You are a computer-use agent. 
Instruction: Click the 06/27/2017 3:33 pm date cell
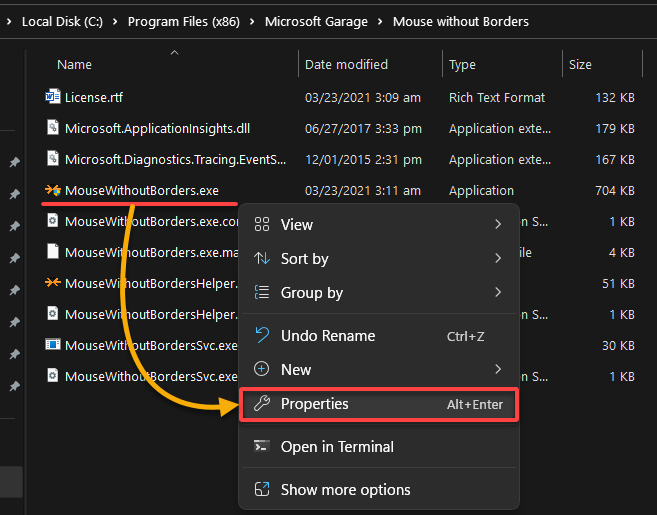click(363, 128)
